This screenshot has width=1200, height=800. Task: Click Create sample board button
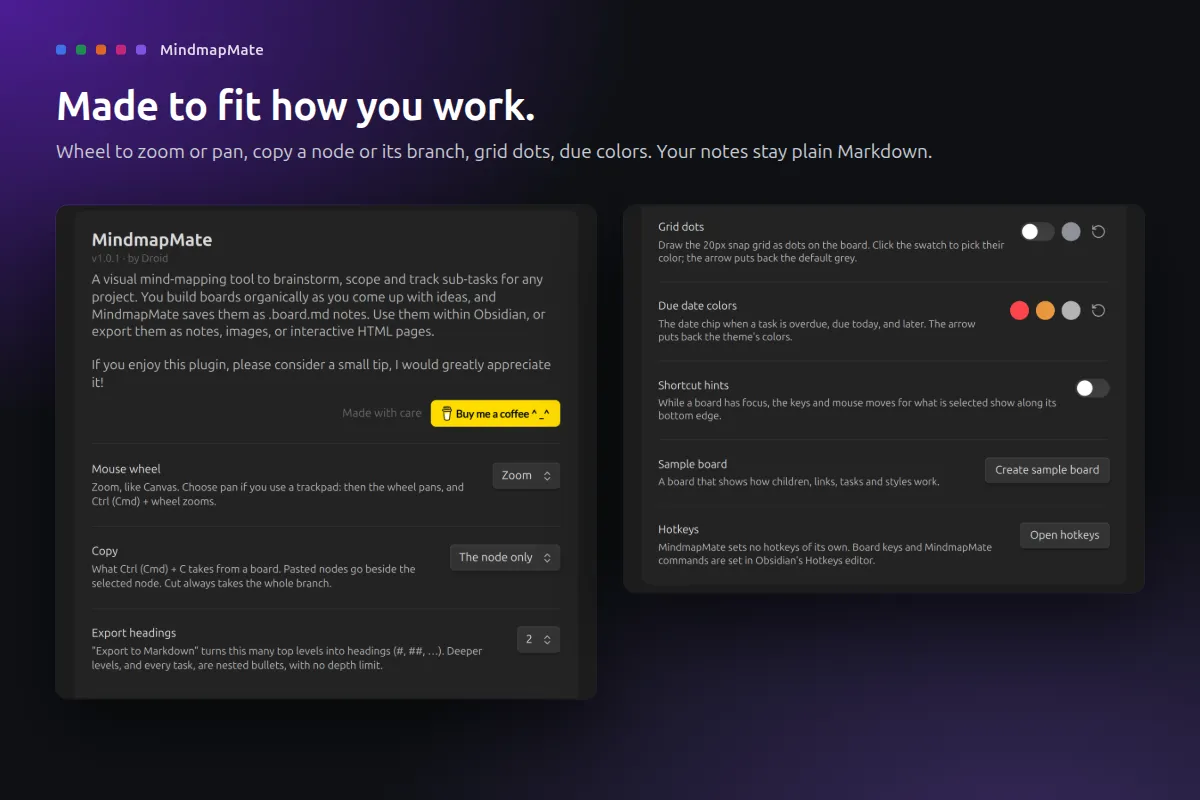coord(1047,470)
